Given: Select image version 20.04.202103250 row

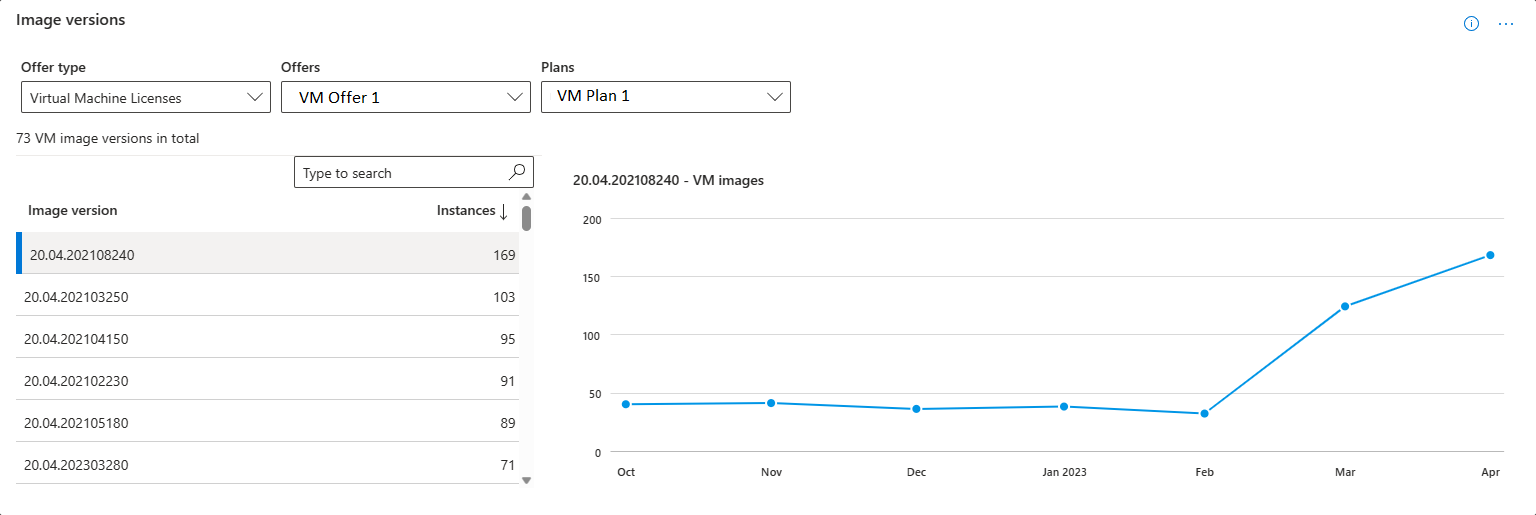Looking at the screenshot, I should pyautogui.click(x=270, y=297).
